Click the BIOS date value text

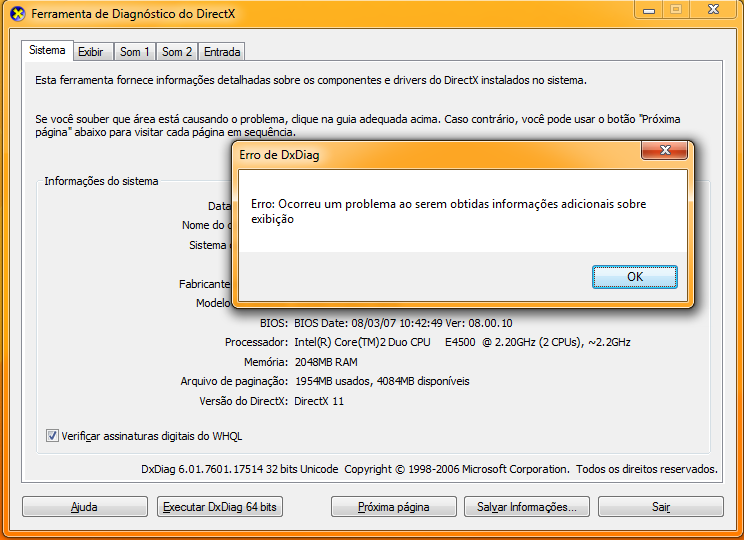[x=403, y=323]
